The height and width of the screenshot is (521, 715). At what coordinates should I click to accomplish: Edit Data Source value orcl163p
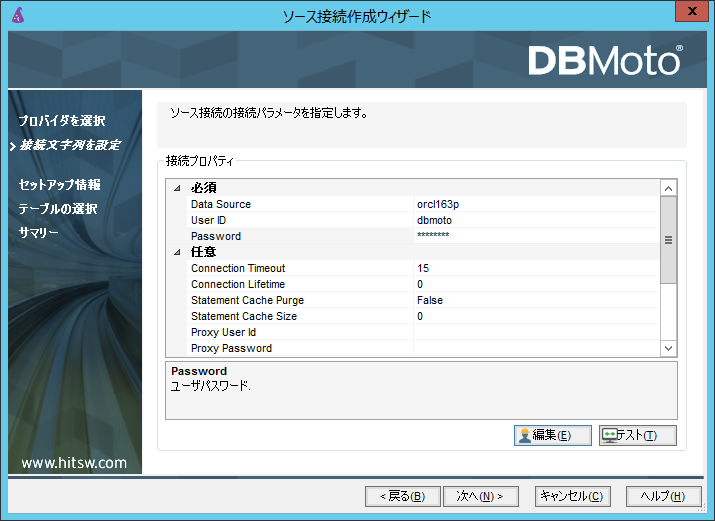tap(537, 204)
